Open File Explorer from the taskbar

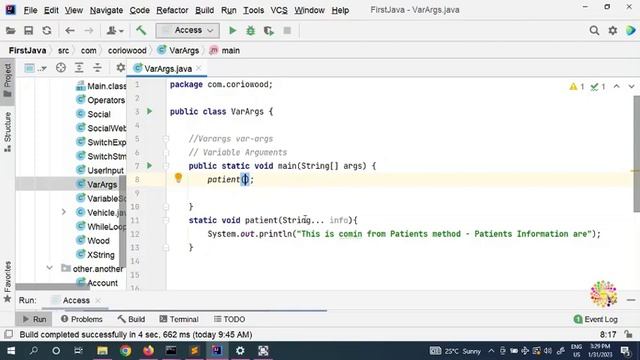tap(102, 351)
